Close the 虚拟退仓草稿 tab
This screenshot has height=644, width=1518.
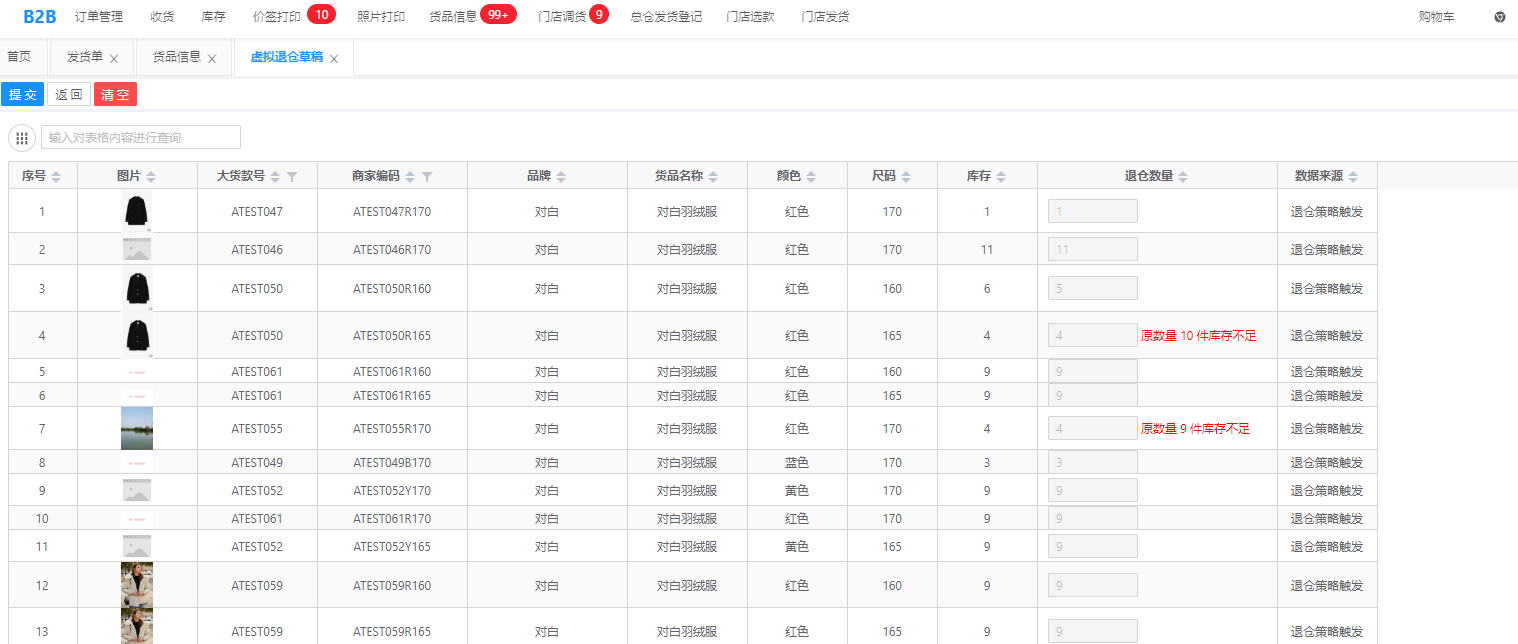click(x=334, y=59)
